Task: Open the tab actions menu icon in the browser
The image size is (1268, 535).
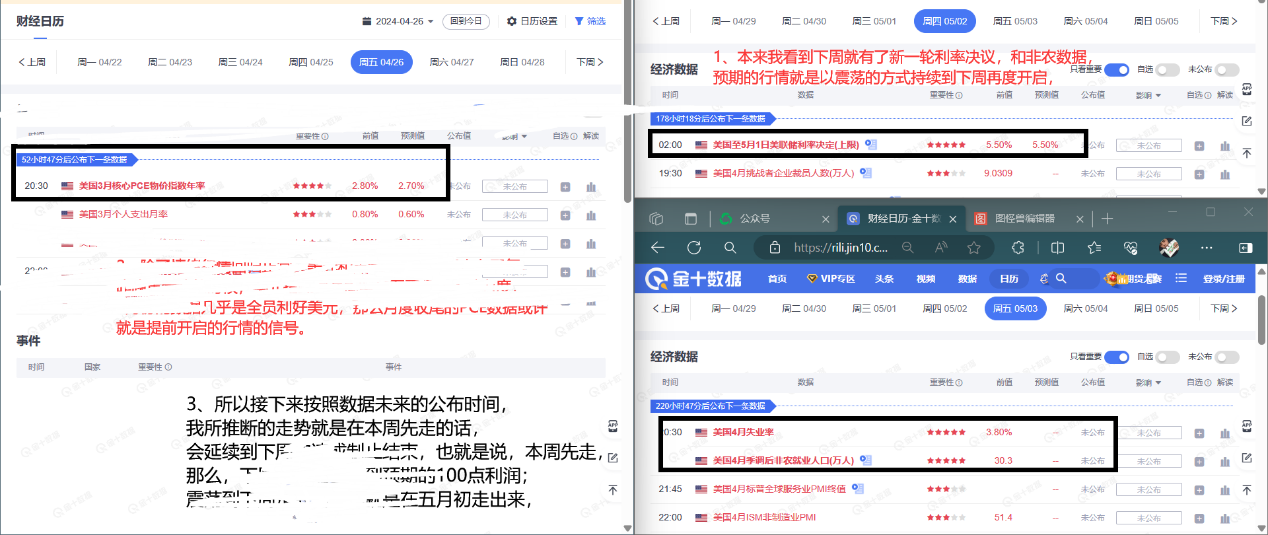Action: point(690,218)
